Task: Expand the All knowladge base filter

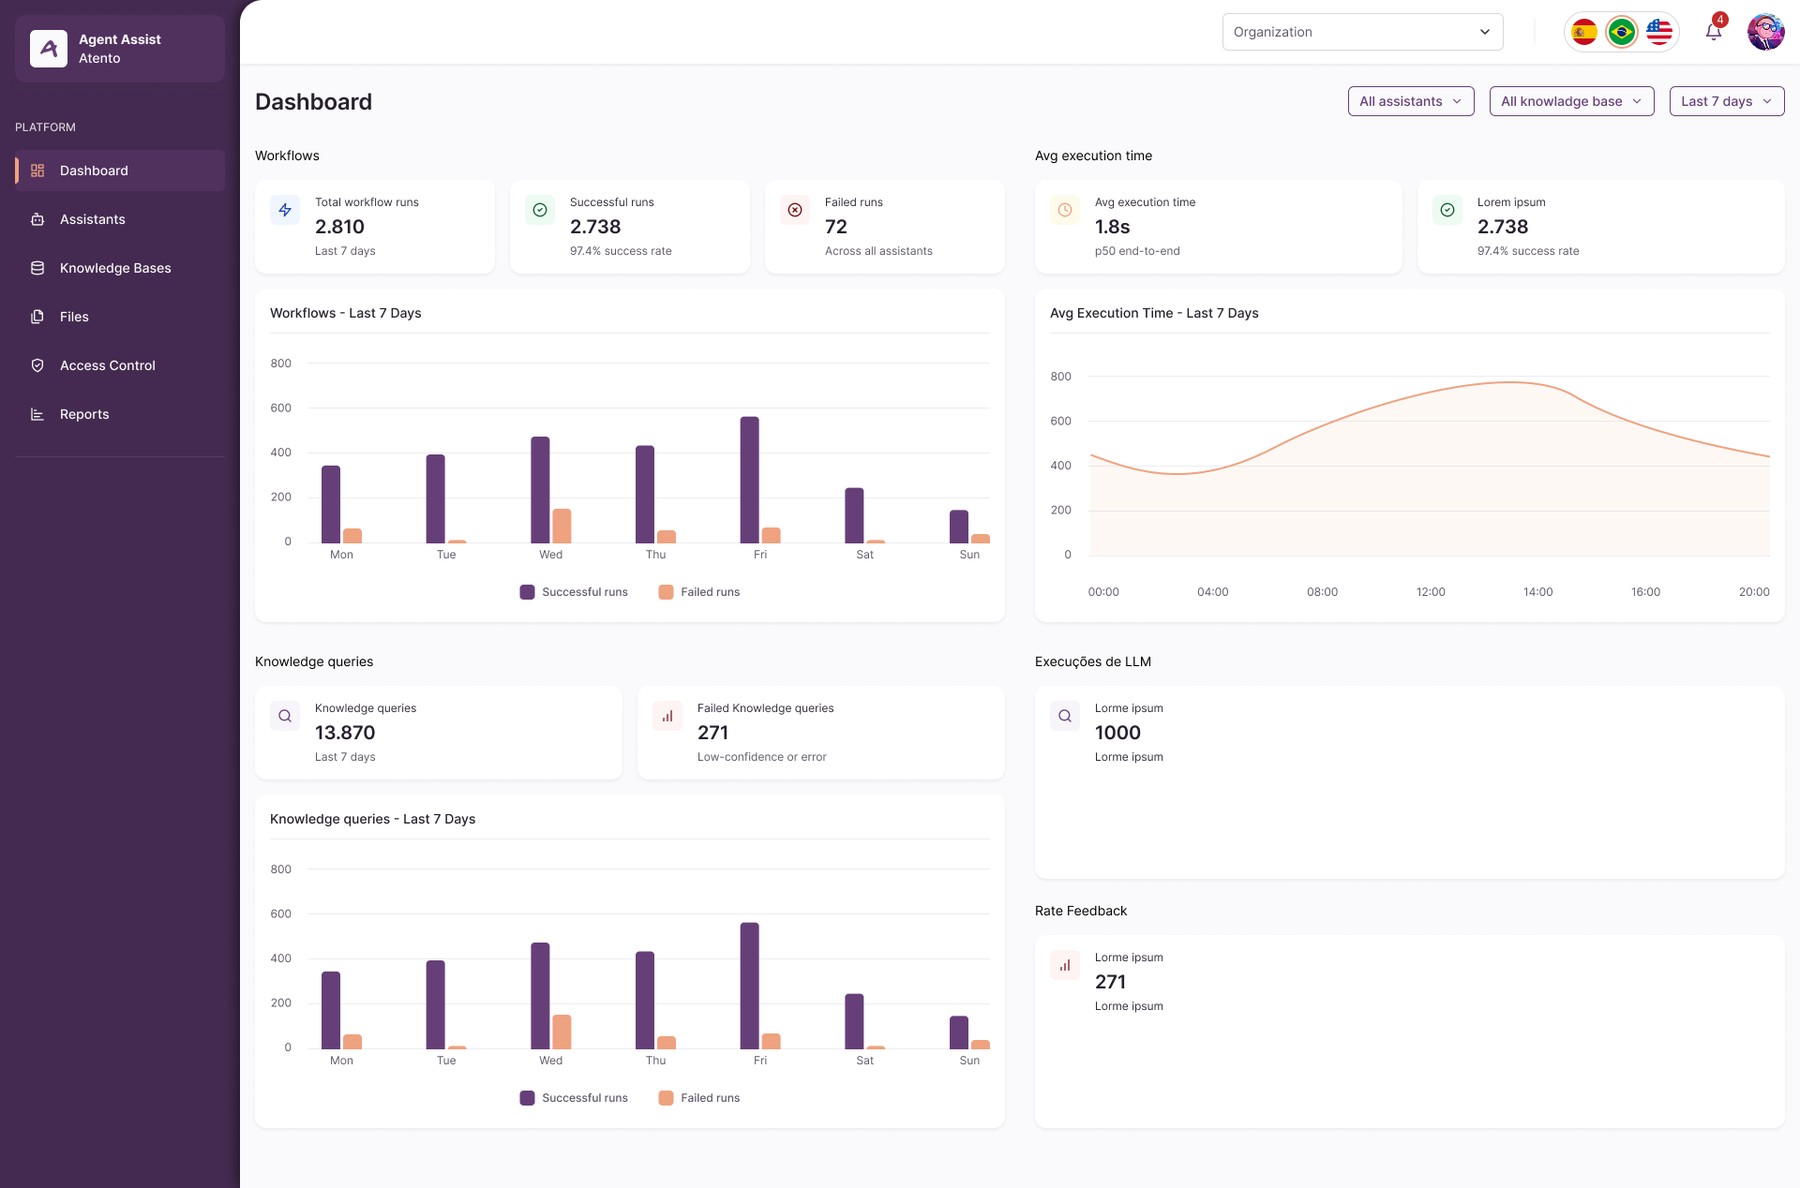Action: (x=1571, y=101)
